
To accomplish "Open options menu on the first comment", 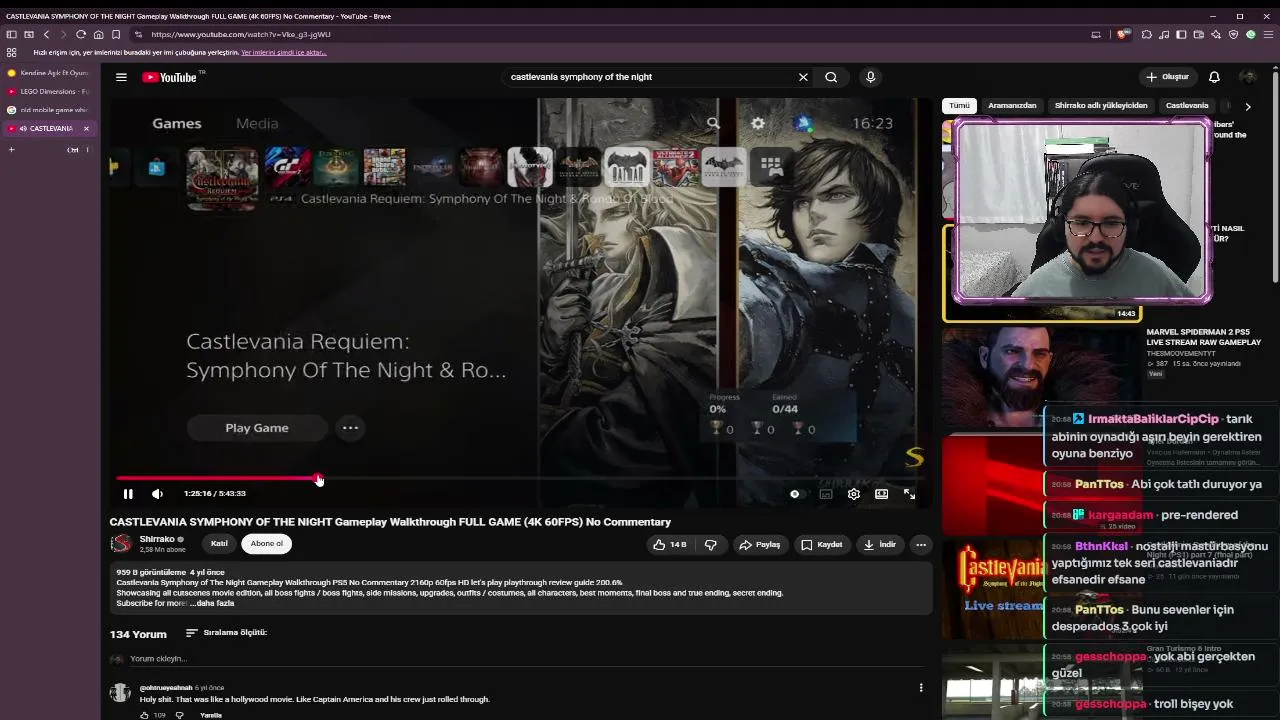I will click(x=921, y=688).
